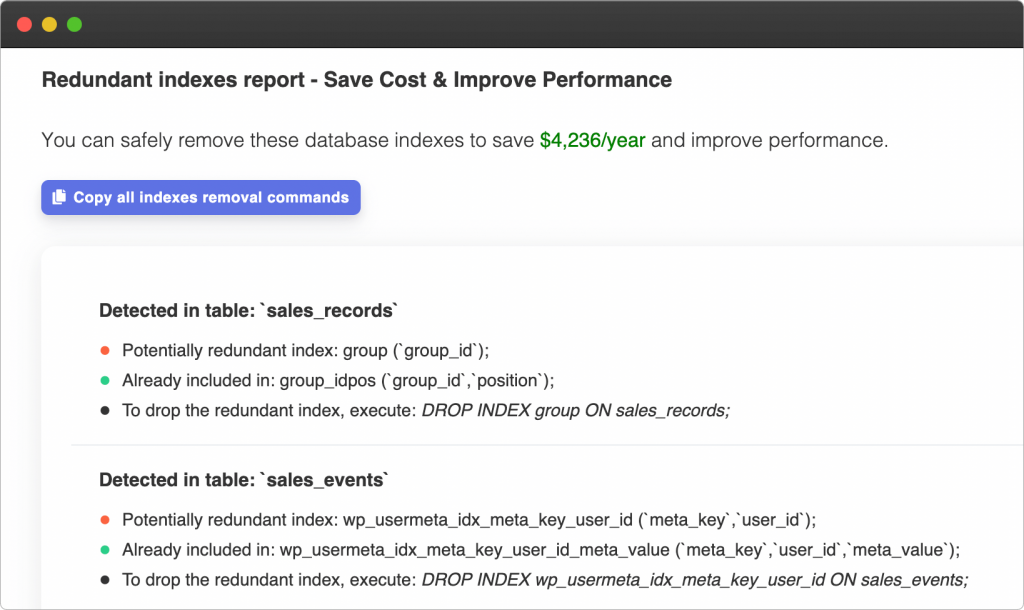
Task: Click the DROP INDEX group ON sales_records command
Action: (x=575, y=411)
